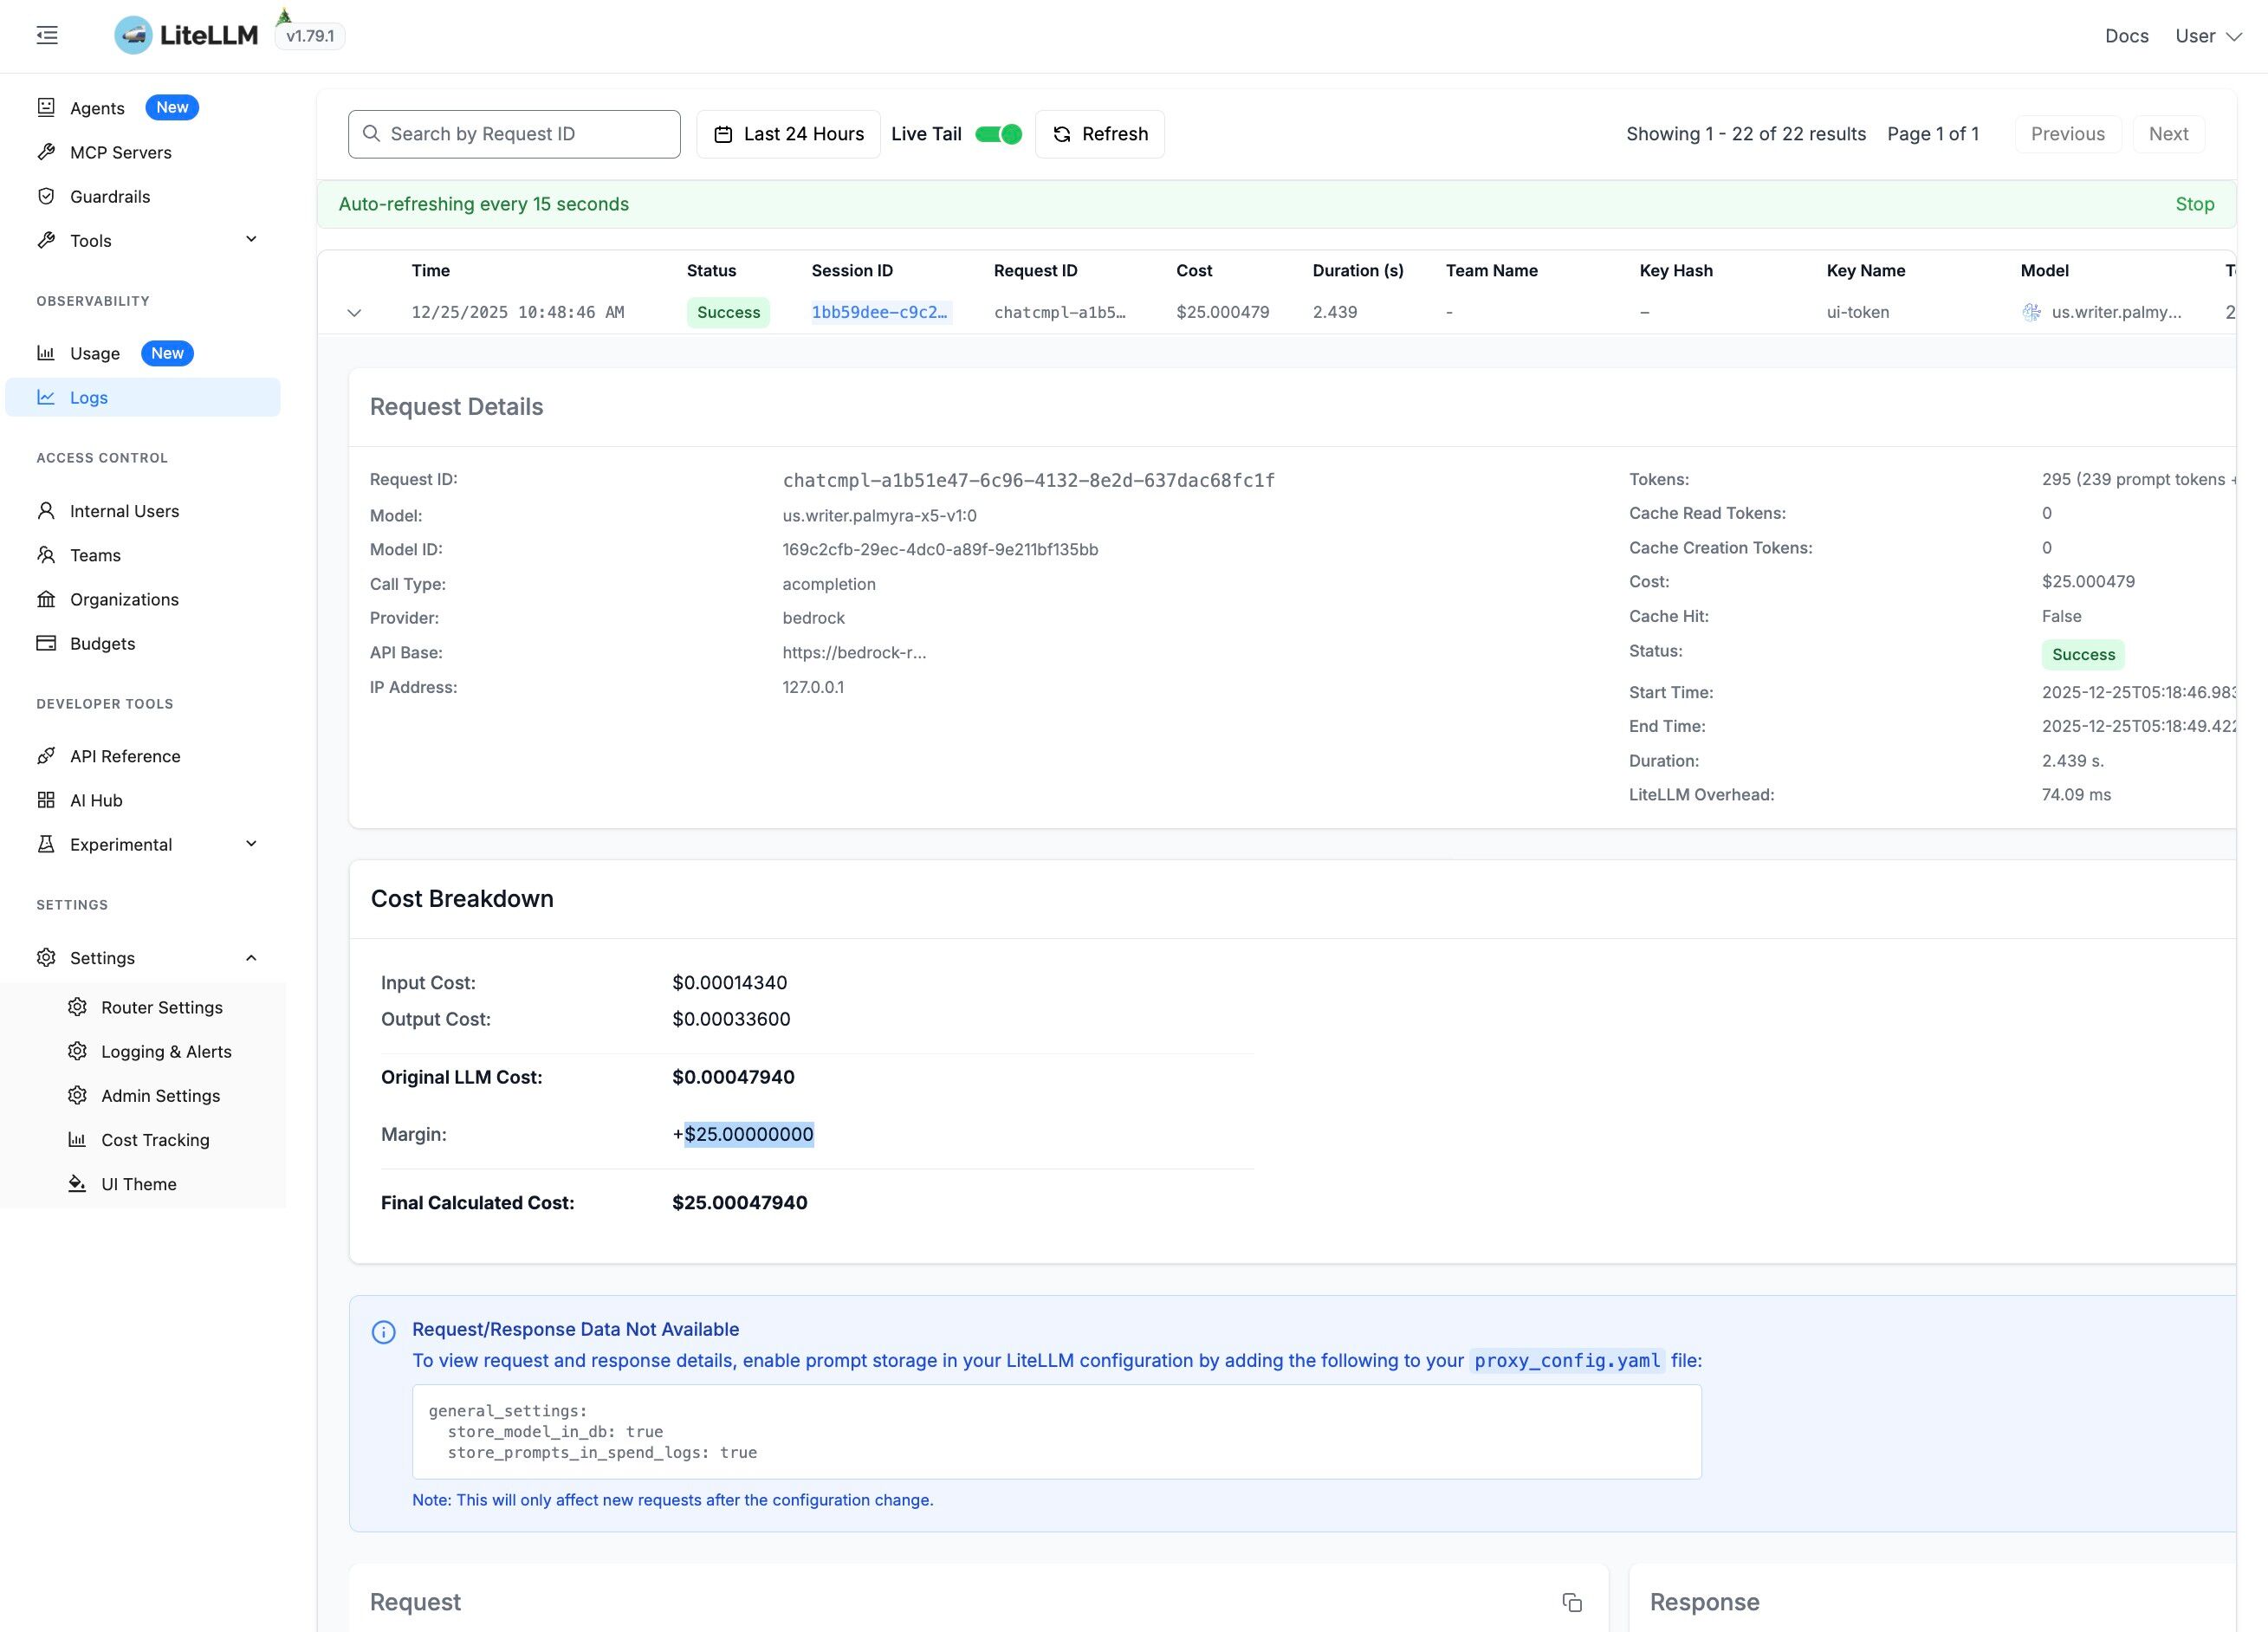Stop the auto-refresh
This screenshot has height=1632, width=2268.
point(2194,204)
